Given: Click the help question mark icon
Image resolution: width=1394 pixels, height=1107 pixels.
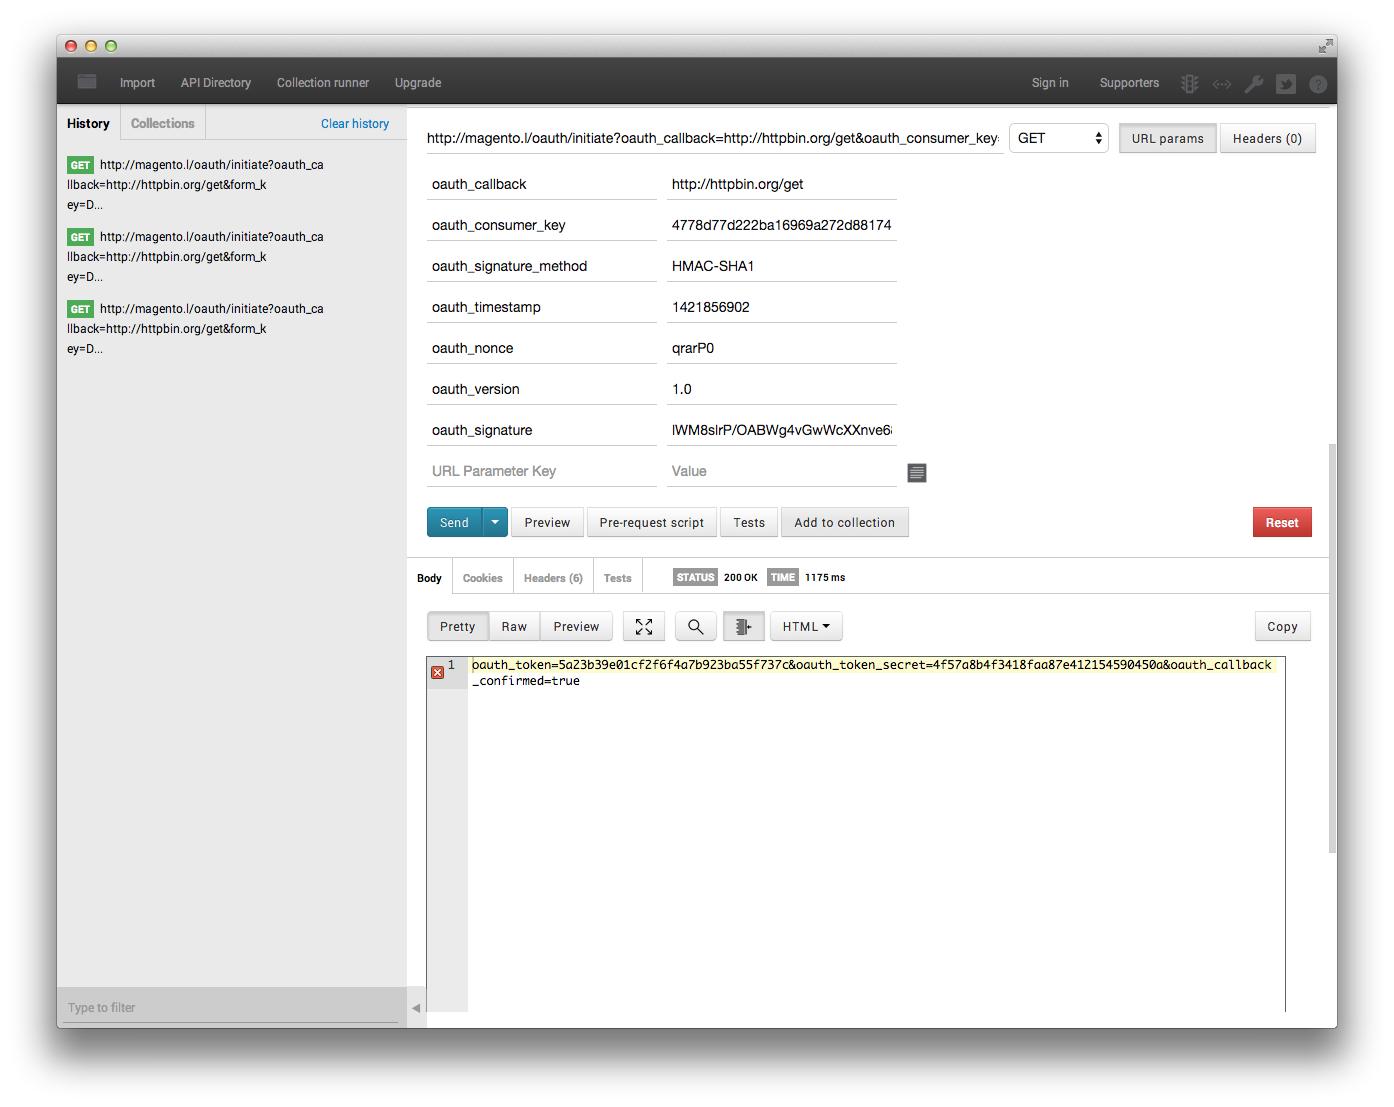Looking at the screenshot, I should (1318, 84).
